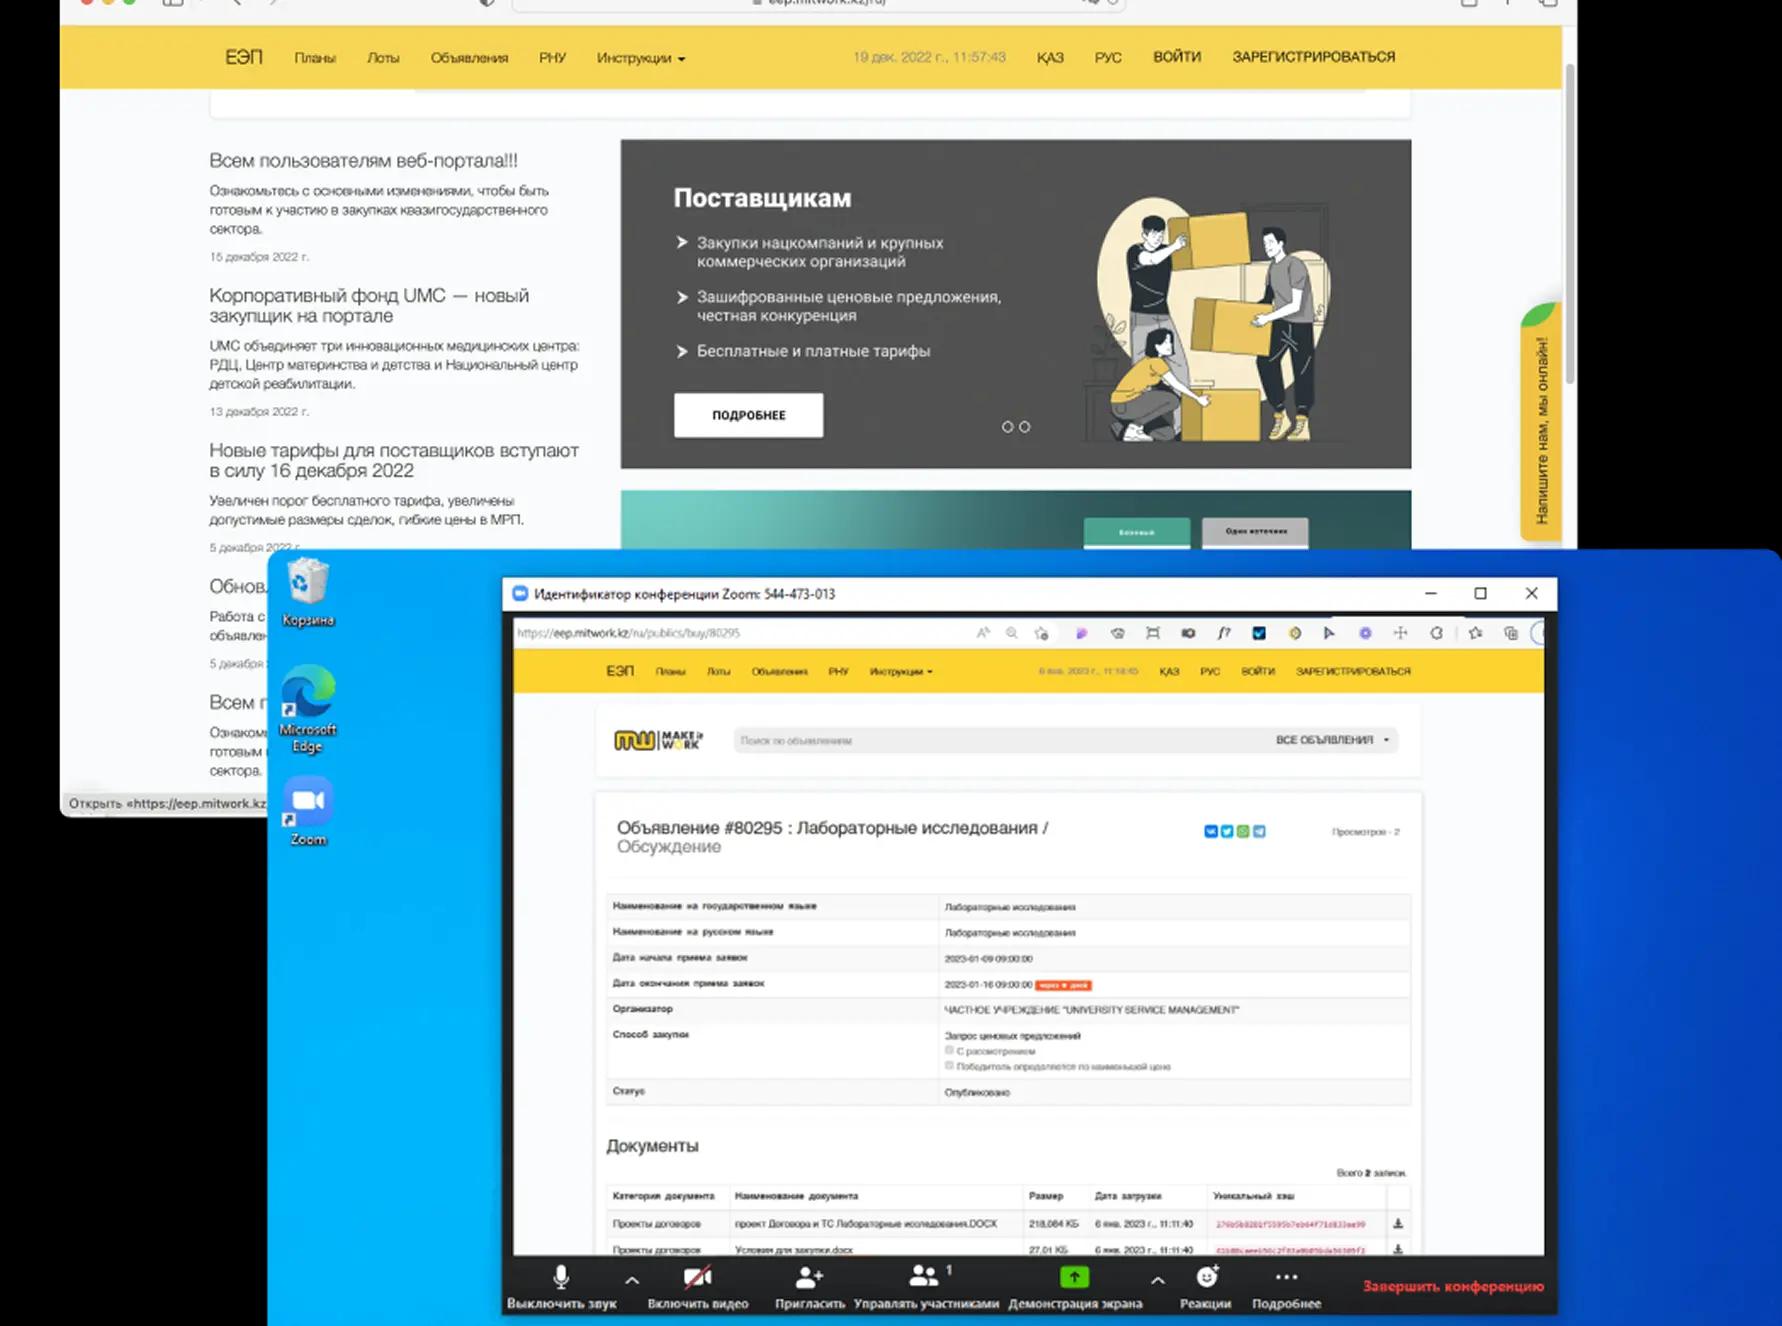This screenshot has width=1782, height=1326.
Task: Tick the lowest-price winner checkbox
Action: tap(949, 1066)
